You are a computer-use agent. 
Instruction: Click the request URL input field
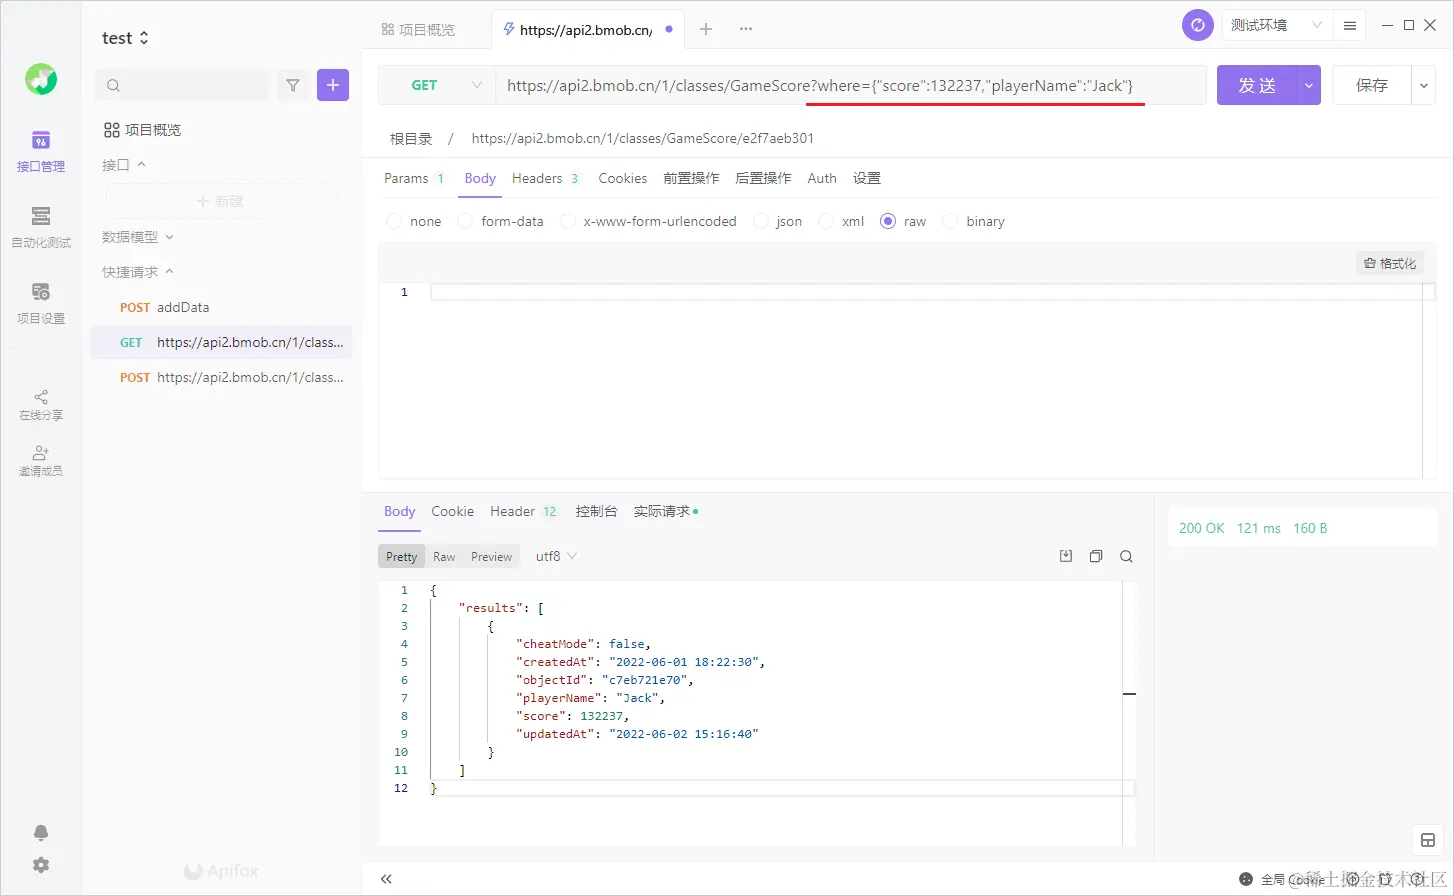tap(851, 85)
